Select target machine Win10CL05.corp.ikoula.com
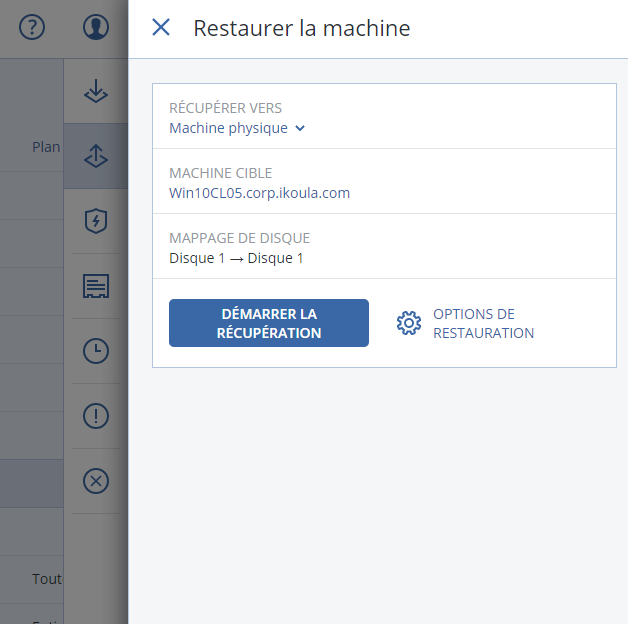The image size is (628, 624). pyautogui.click(x=260, y=193)
